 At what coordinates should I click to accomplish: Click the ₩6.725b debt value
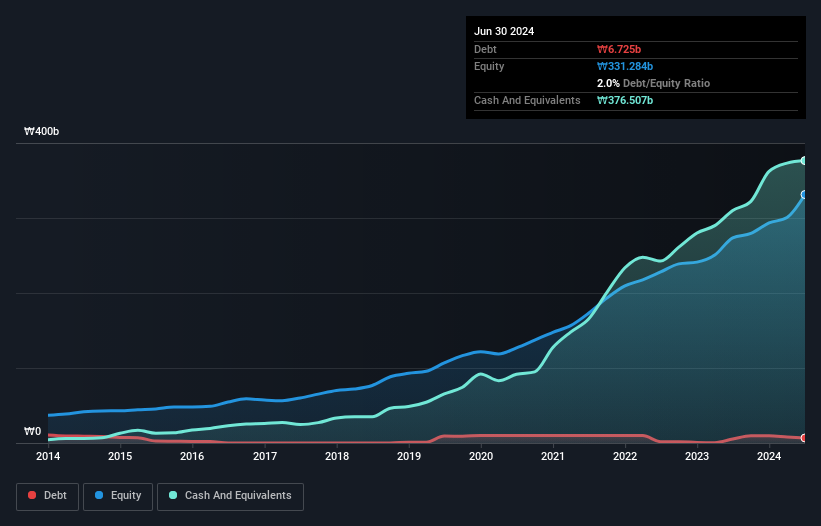(619, 49)
